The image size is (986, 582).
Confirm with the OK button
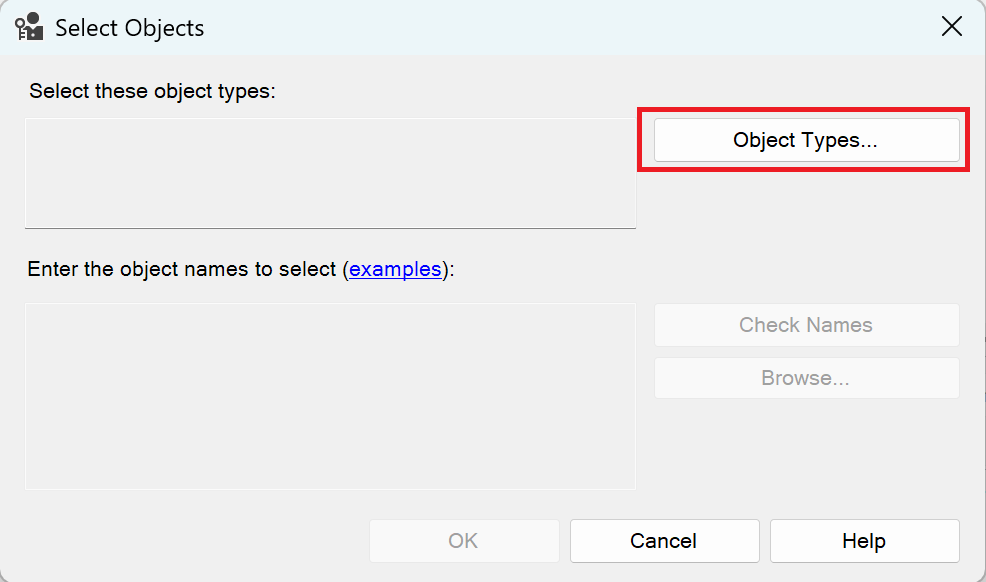tap(464, 541)
